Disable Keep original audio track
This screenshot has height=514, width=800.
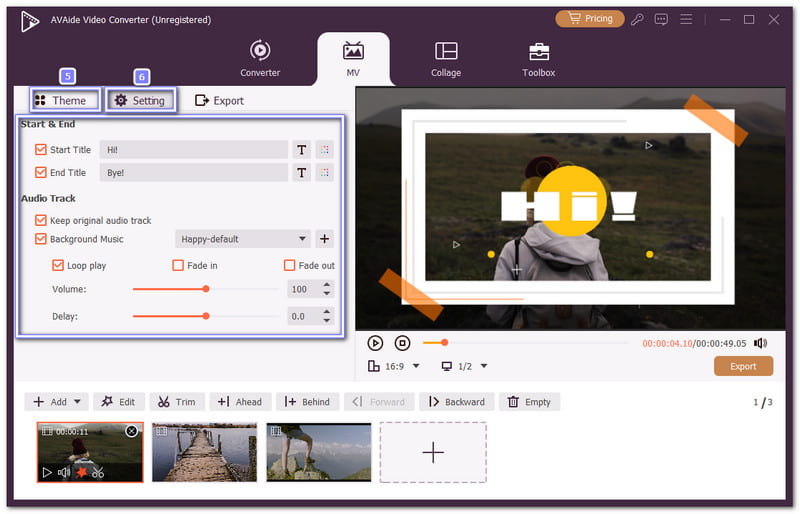[41, 220]
